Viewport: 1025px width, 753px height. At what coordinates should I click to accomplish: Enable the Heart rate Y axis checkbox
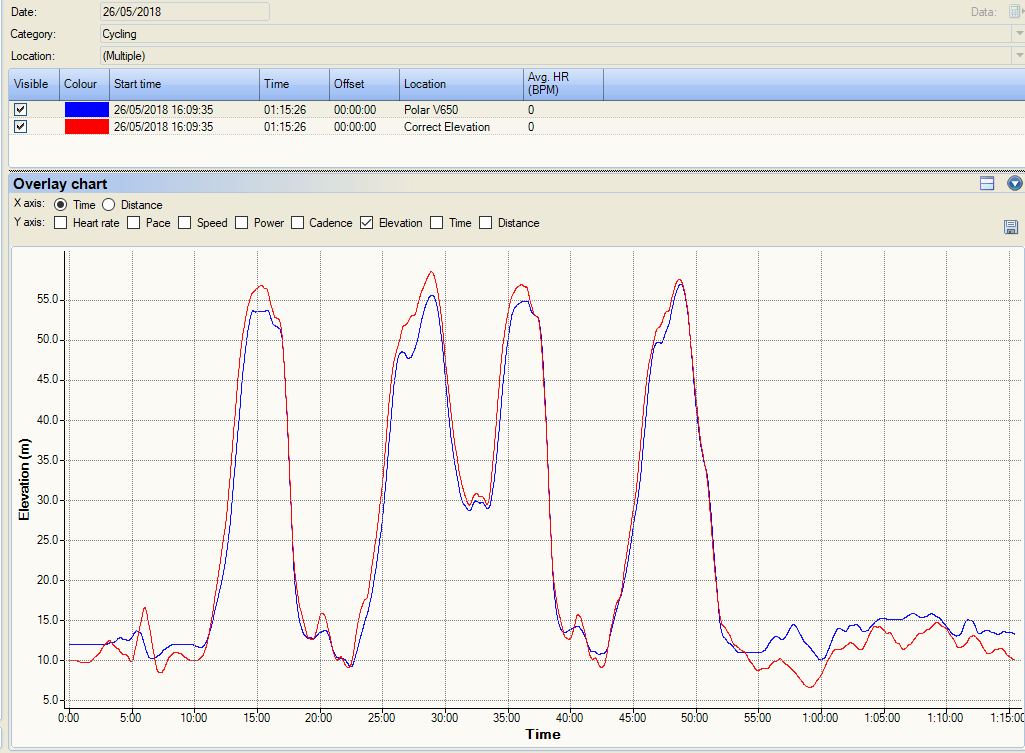[x=61, y=223]
